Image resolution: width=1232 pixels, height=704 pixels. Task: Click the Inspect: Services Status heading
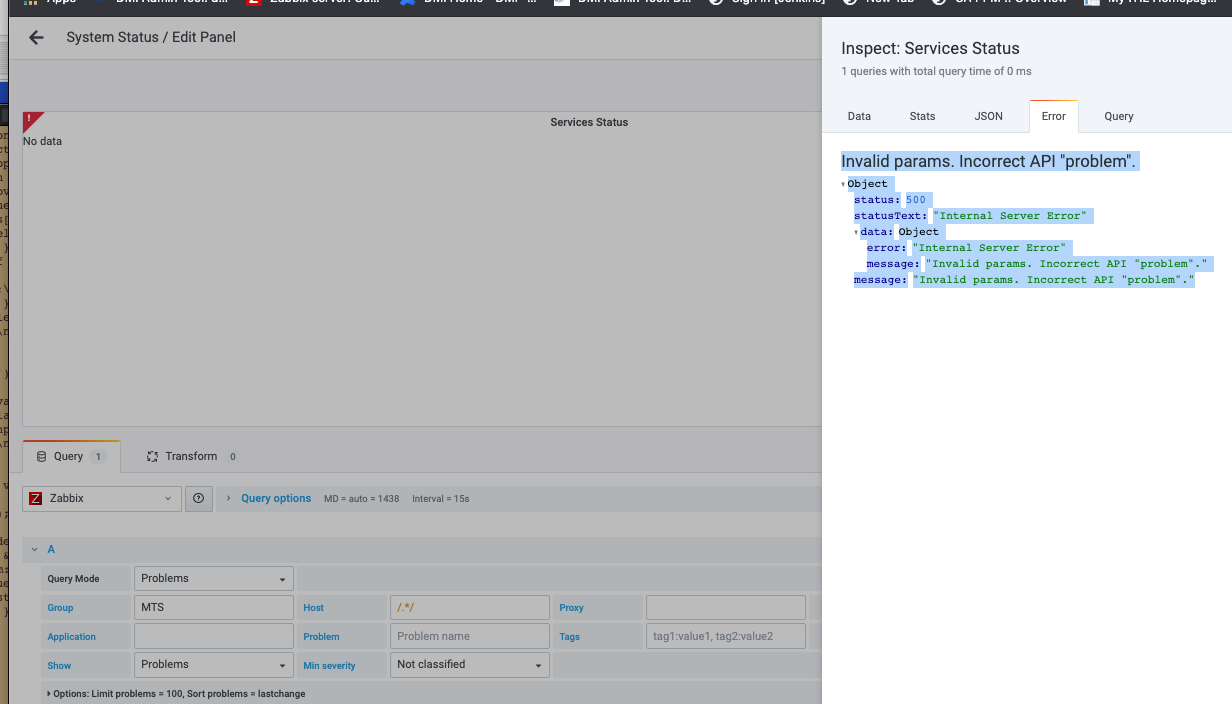coord(930,48)
